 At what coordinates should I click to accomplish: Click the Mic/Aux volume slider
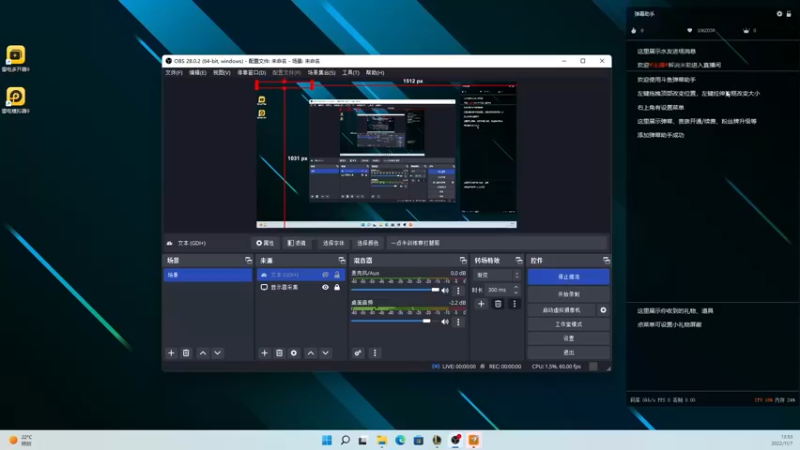(x=395, y=290)
